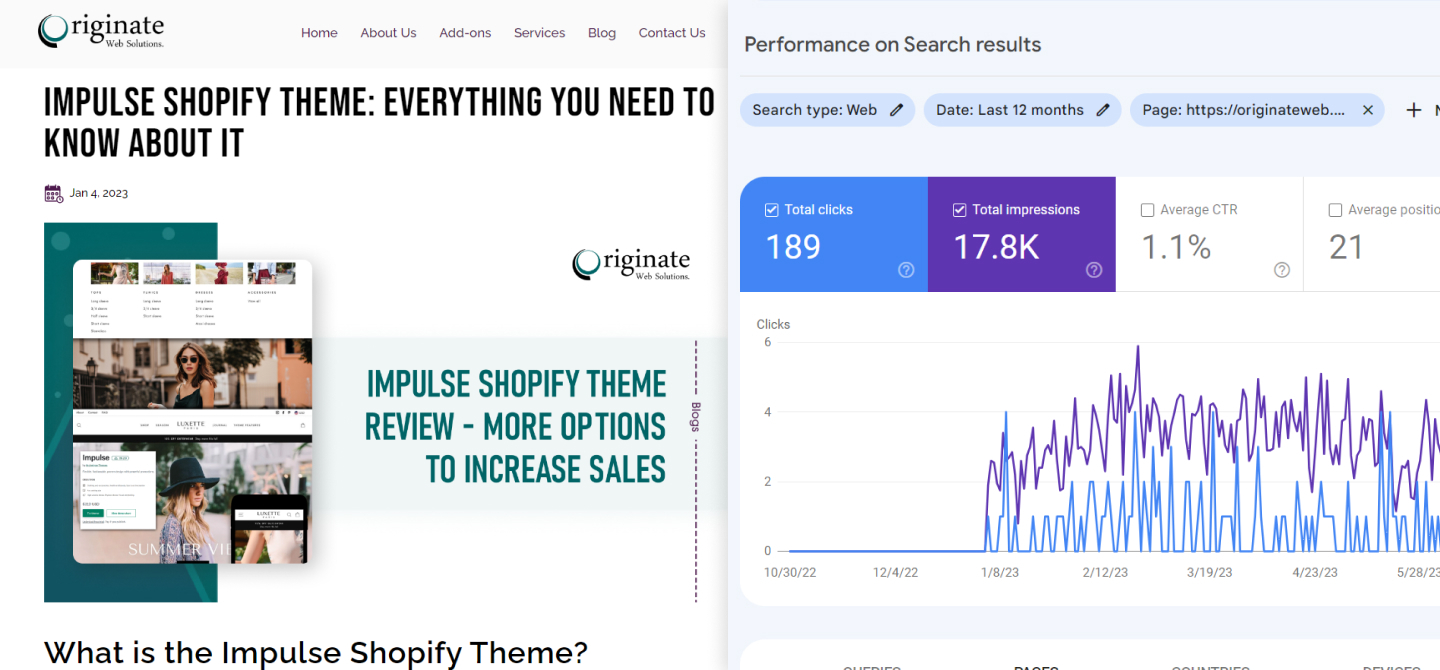Add a new filter with plus icon
Image resolution: width=1440 pixels, height=670 pixels.
(x=1414, y=110)
